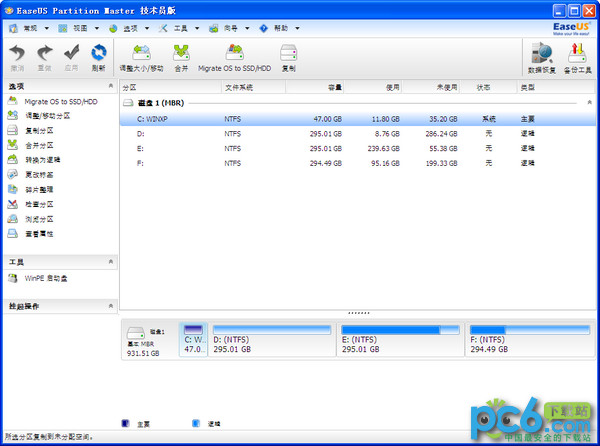Collapse the operations panel above Migrate OS
This screenshot has width=600, height=446.
coord(111,86)
